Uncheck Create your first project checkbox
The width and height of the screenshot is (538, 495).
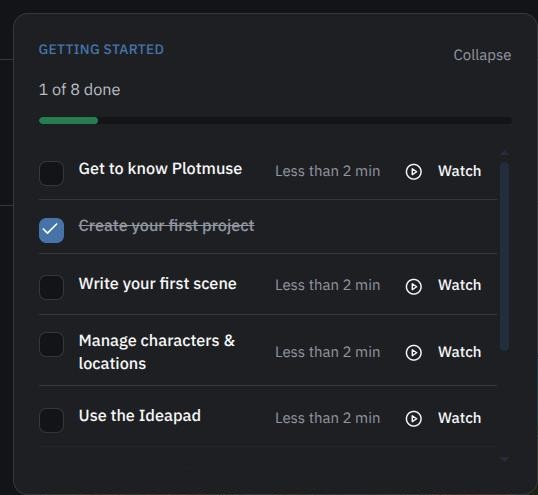51,230
